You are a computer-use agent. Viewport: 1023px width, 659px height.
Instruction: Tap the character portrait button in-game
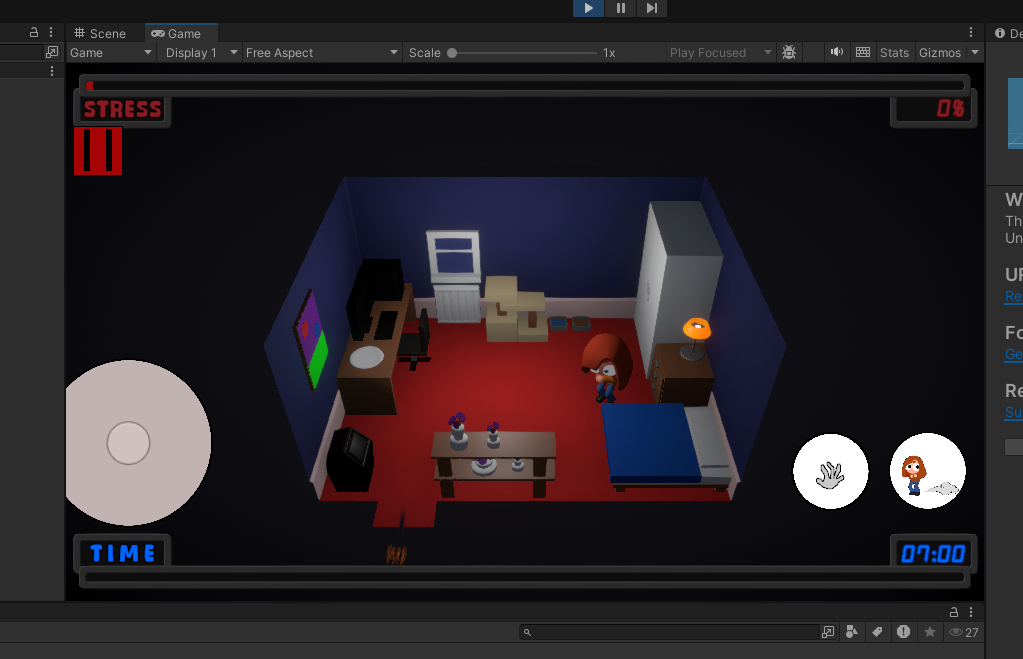pos(926,471)
